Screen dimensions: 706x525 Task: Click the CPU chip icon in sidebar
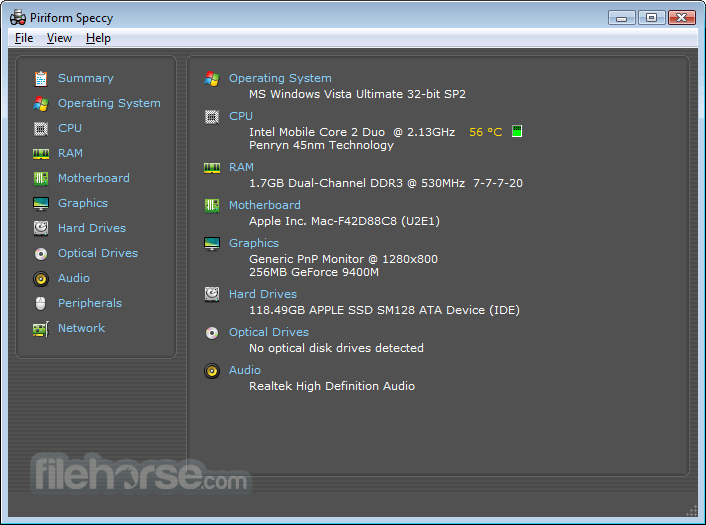click(x=41, y=129)
